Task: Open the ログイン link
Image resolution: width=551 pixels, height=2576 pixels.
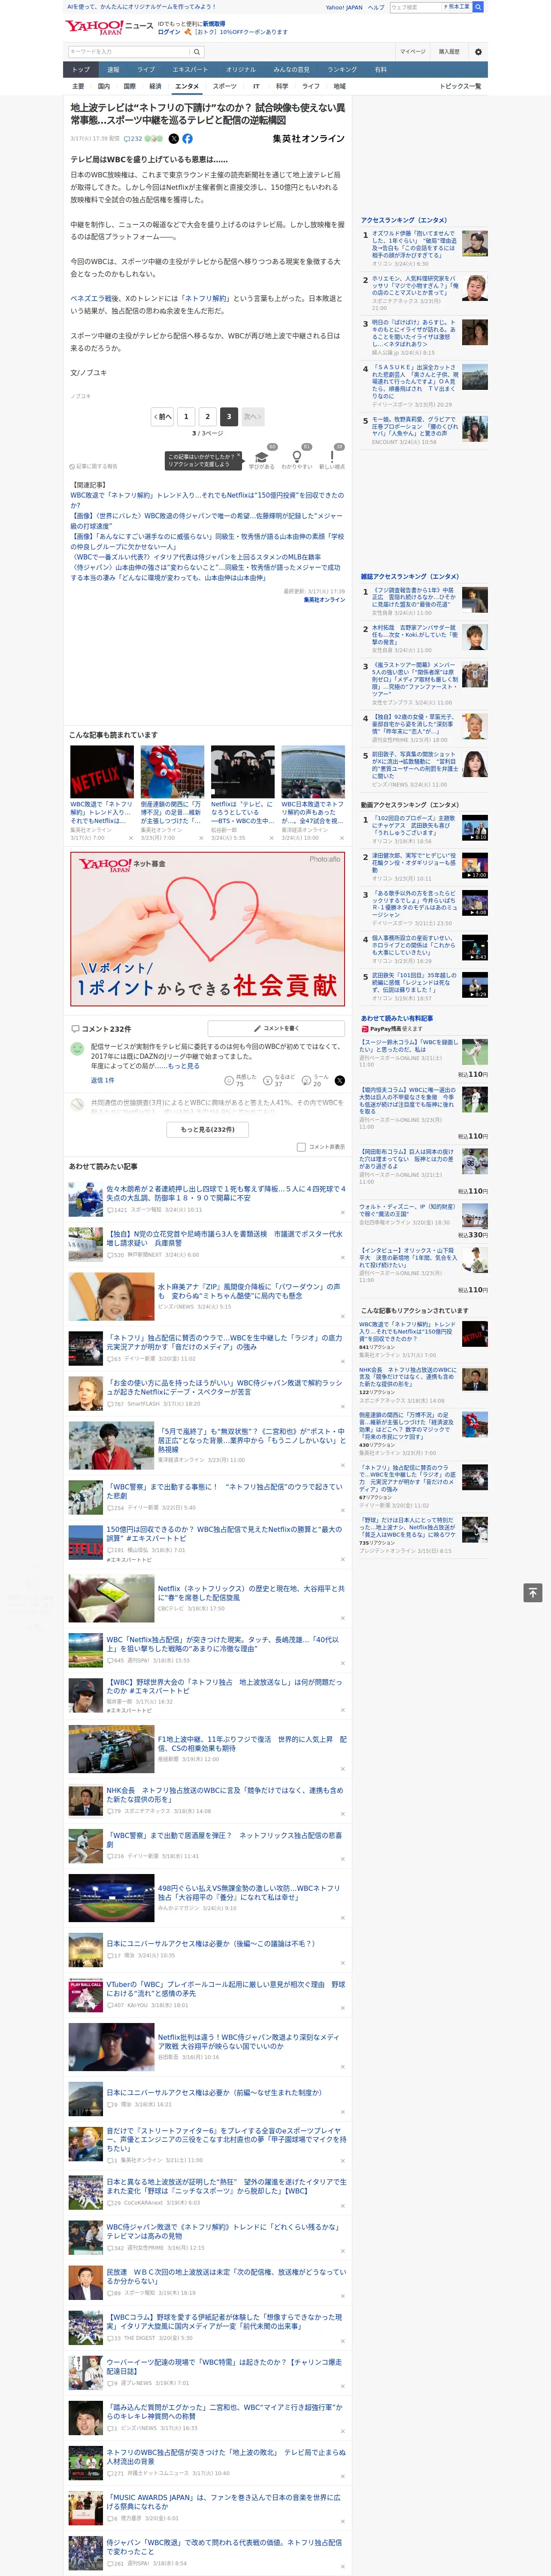Action: click(169, 32)
